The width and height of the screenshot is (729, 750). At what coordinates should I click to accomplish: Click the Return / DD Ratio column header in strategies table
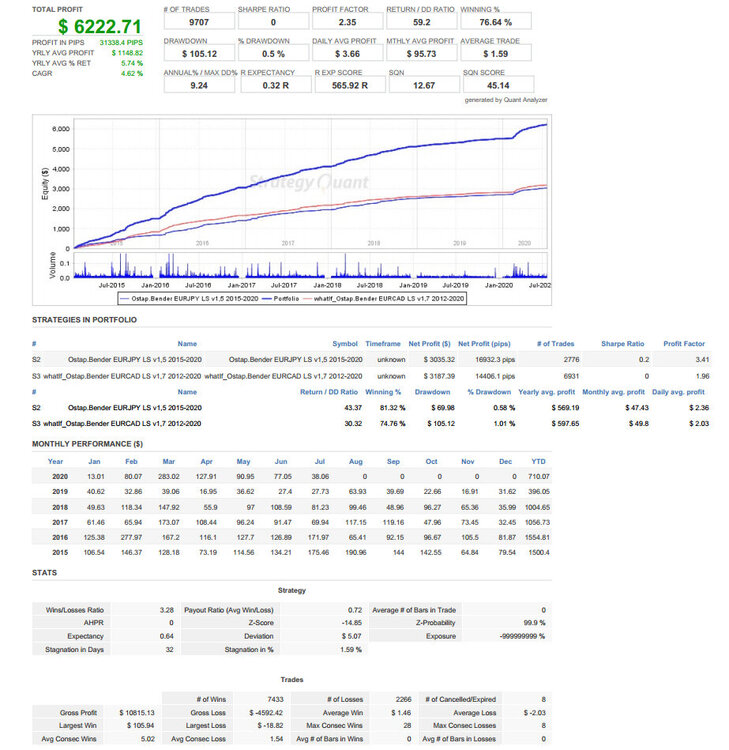(x=329, y=392)
